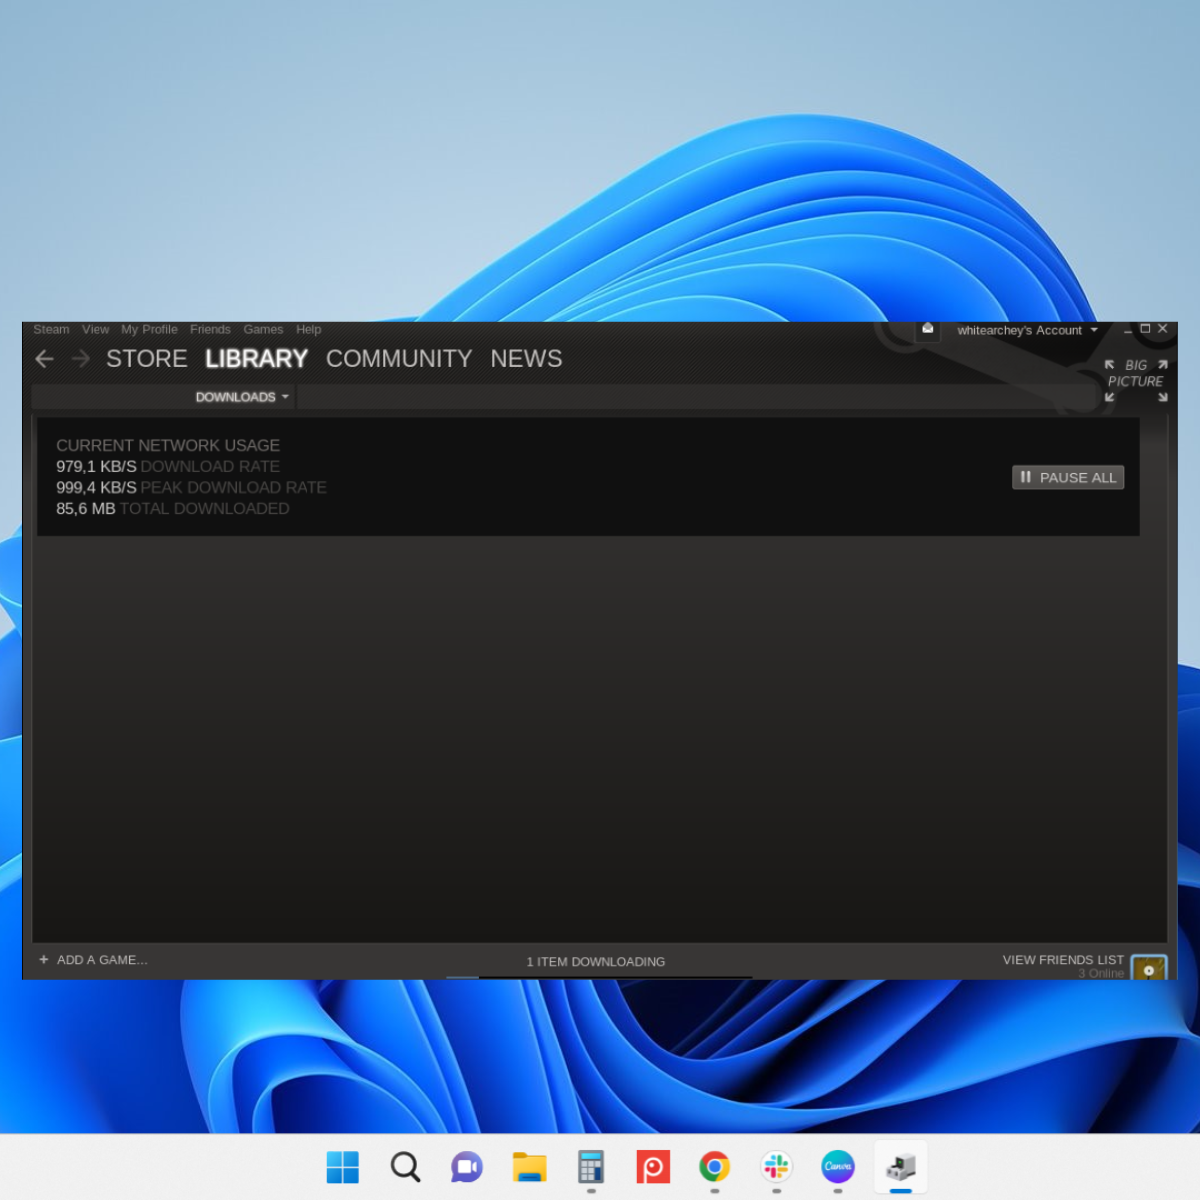This screenshot has width=1200, height=1200.
Task: Switch to the LIBRARY tab
Action: click(256, 358)
